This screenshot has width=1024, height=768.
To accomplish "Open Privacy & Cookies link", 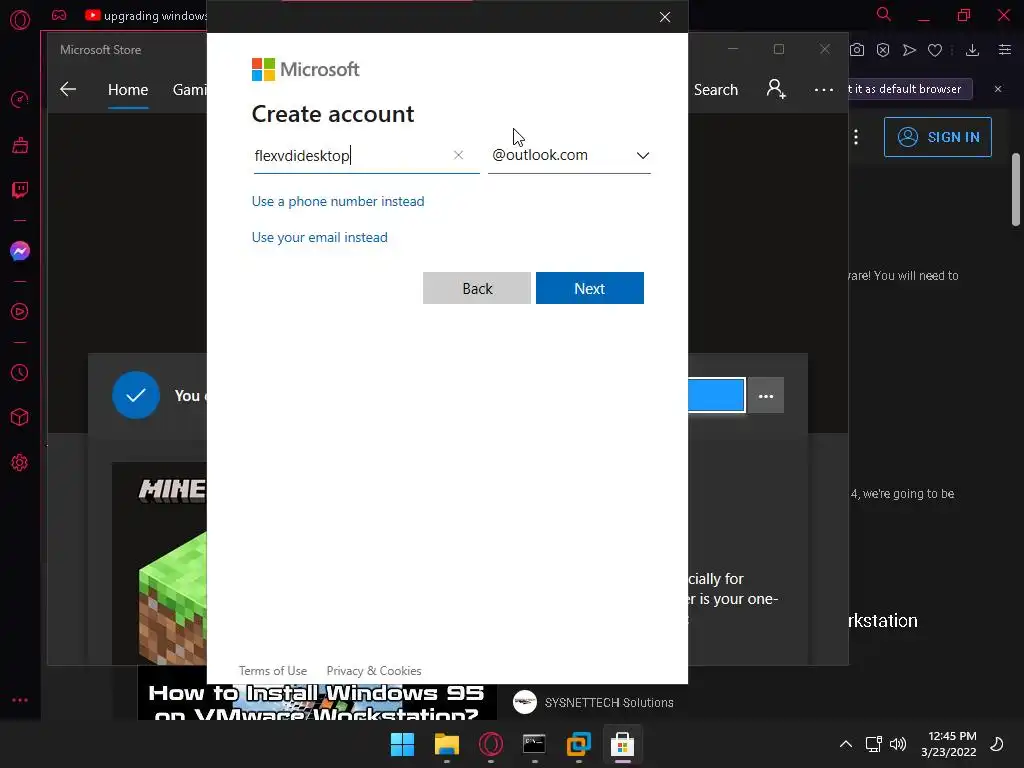I will 374,671.
